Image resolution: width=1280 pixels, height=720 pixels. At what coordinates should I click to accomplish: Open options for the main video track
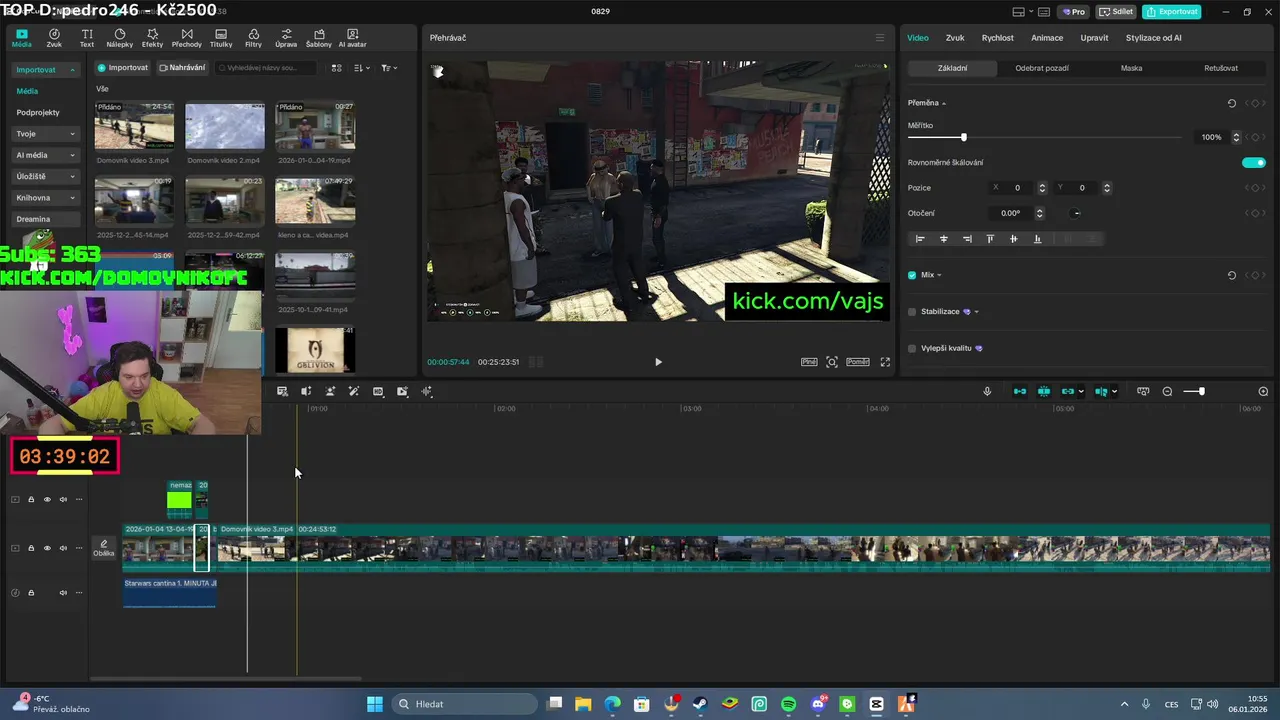79,548
